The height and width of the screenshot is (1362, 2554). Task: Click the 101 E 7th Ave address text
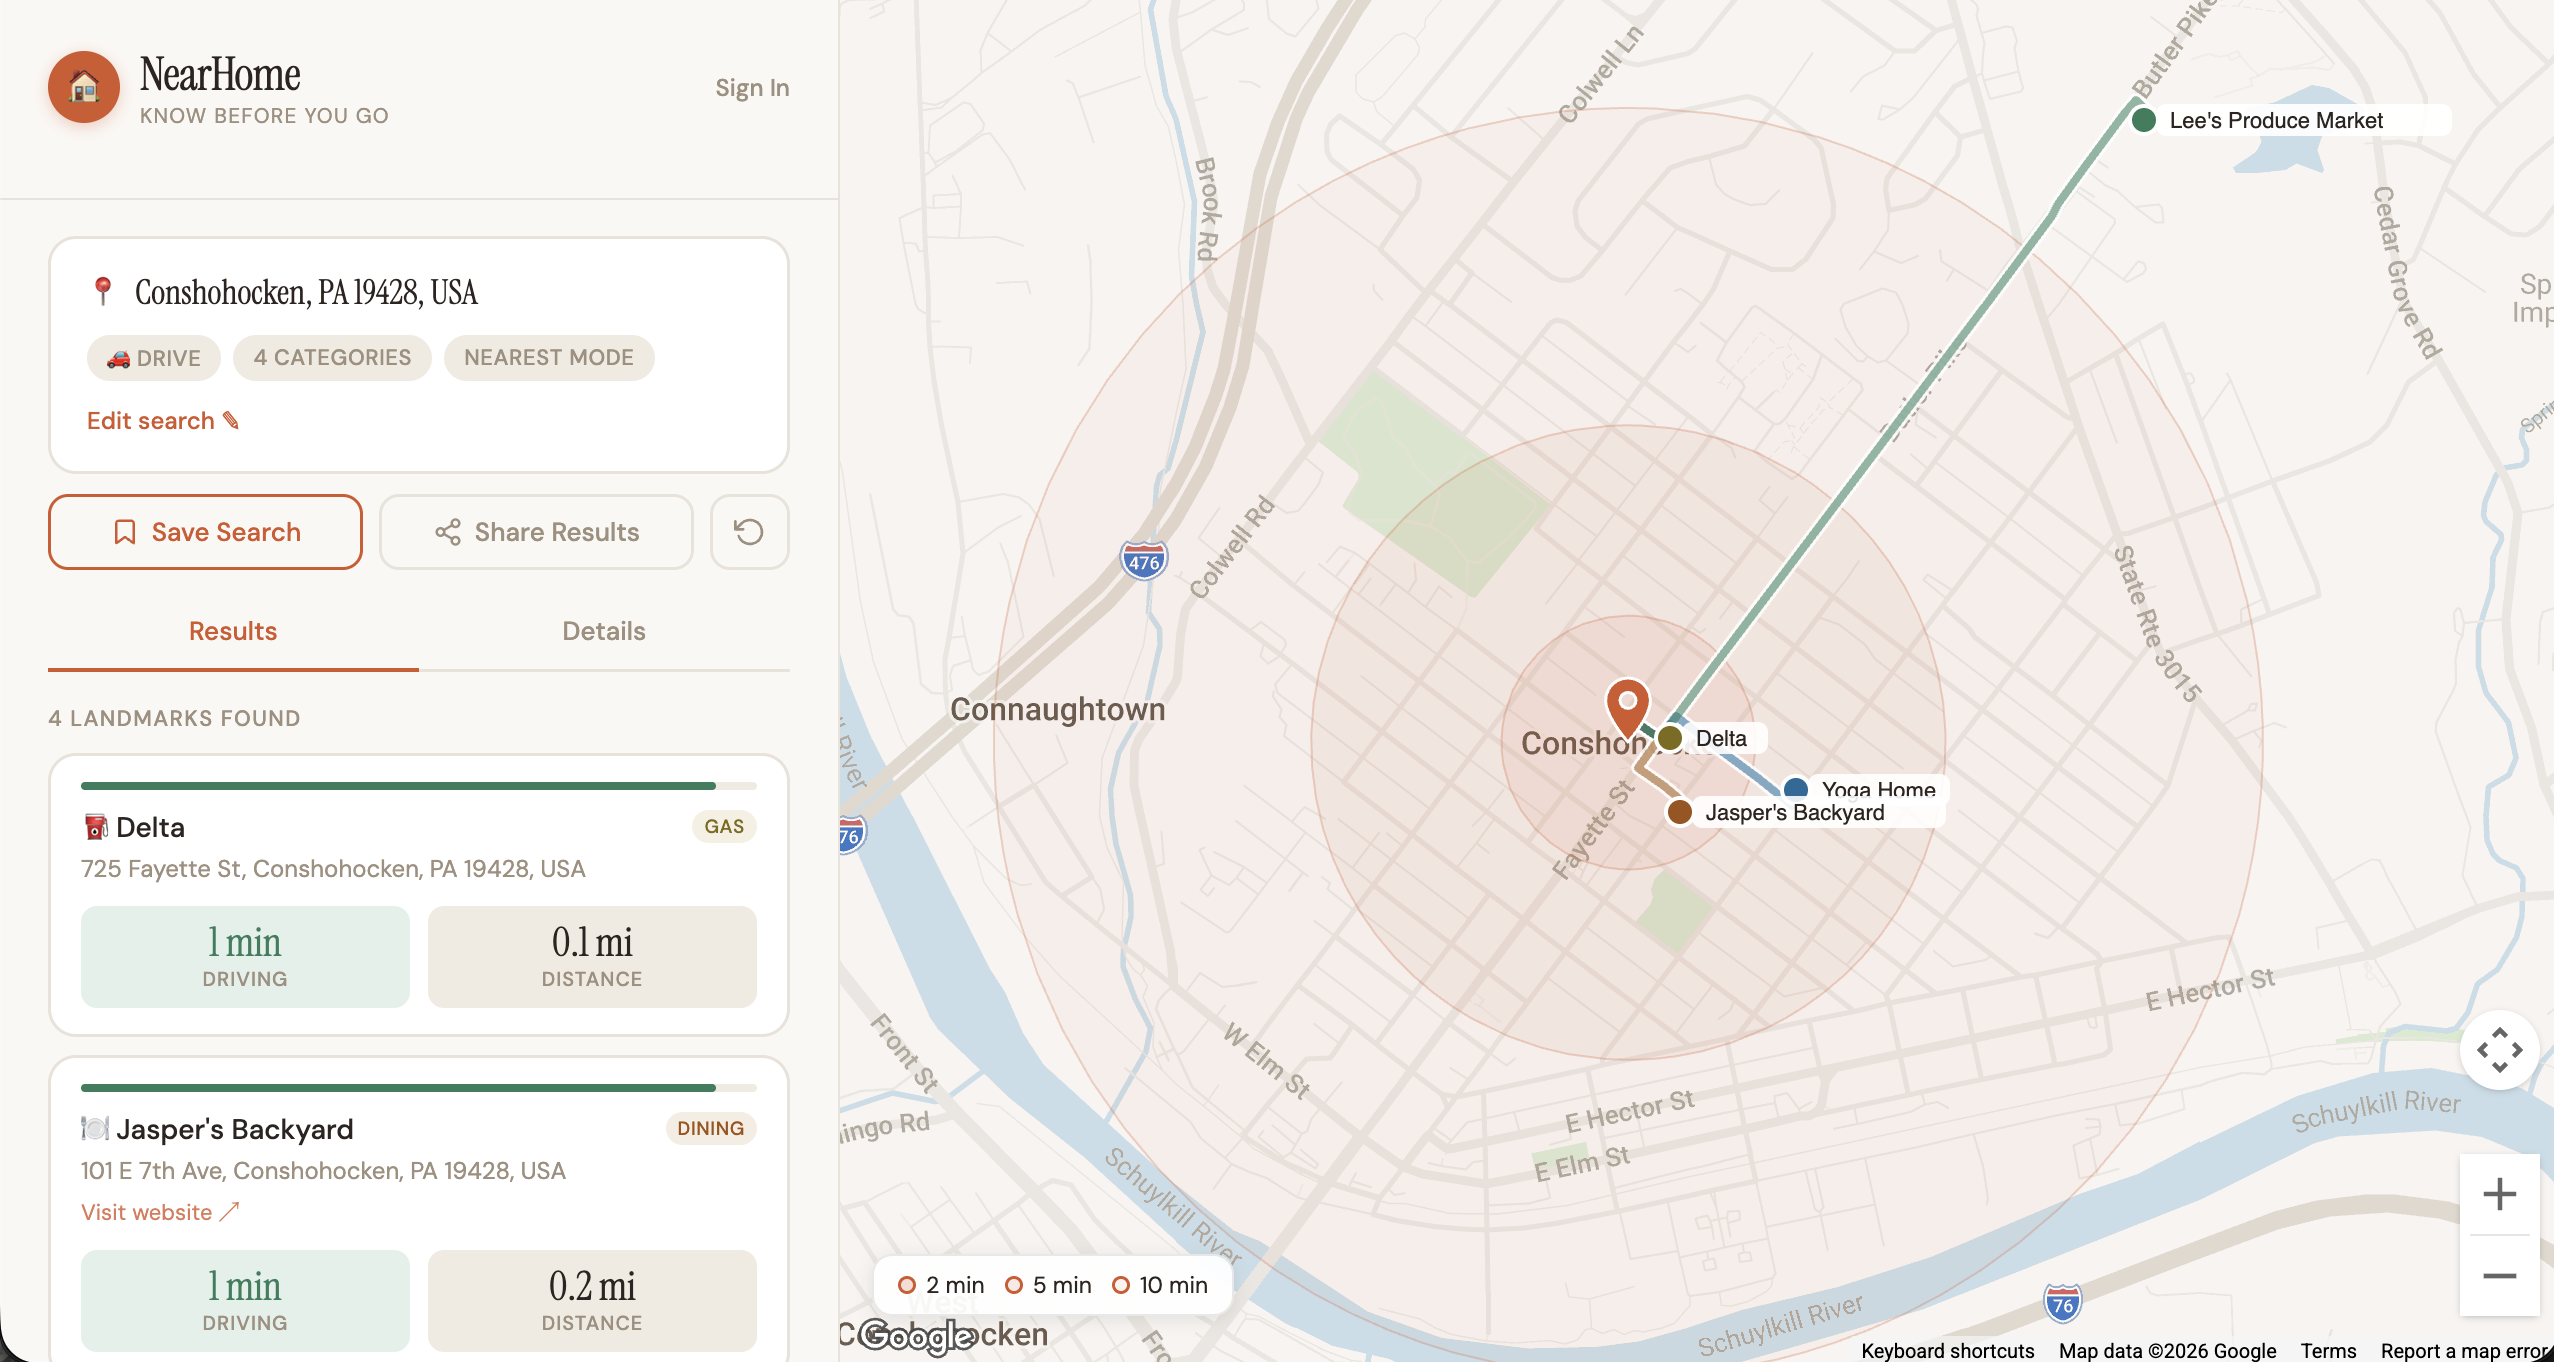tap(323, 1171)
